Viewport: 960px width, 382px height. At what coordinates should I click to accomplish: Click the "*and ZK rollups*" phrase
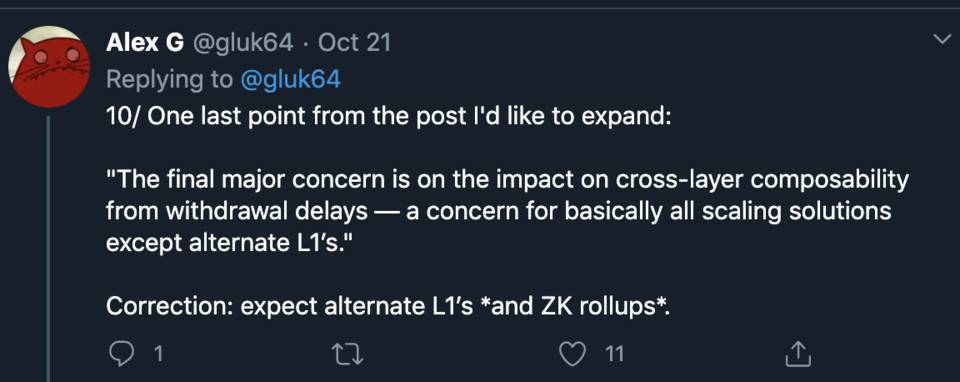(576, 306)
